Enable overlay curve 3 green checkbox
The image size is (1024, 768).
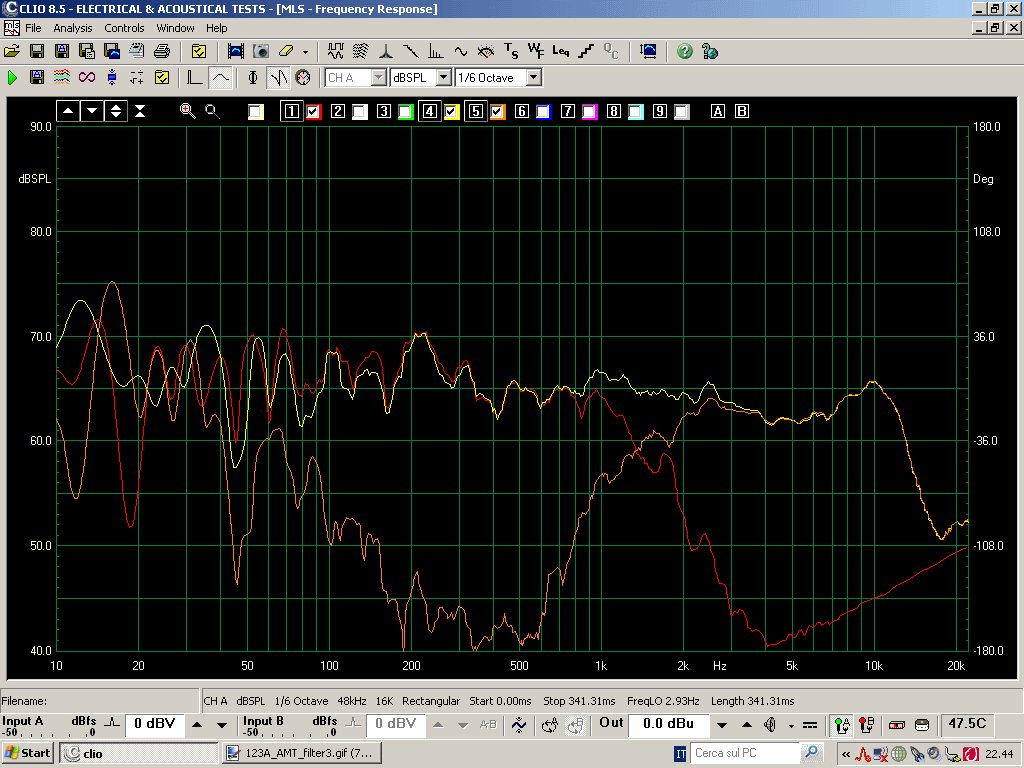point(405,112)
